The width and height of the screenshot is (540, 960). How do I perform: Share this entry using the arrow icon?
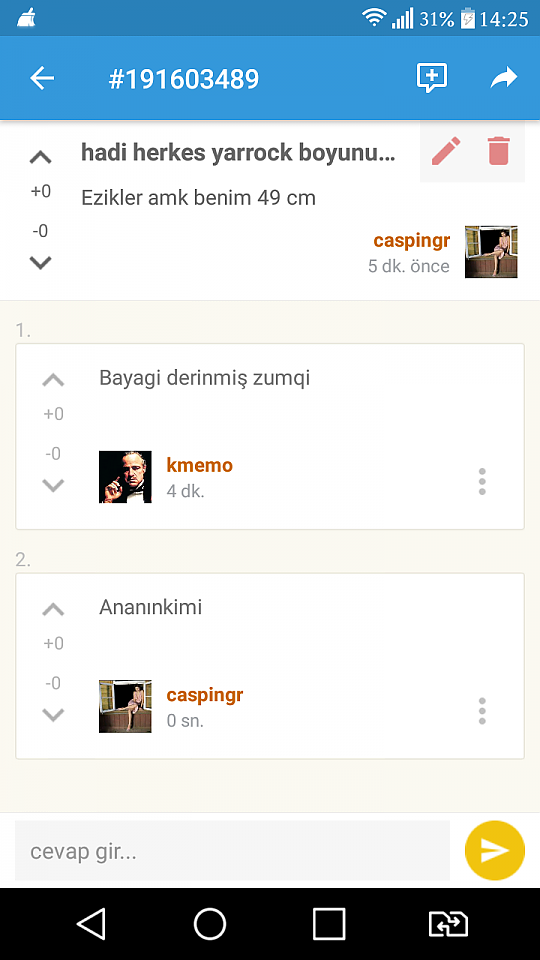(x=504, y=78)
